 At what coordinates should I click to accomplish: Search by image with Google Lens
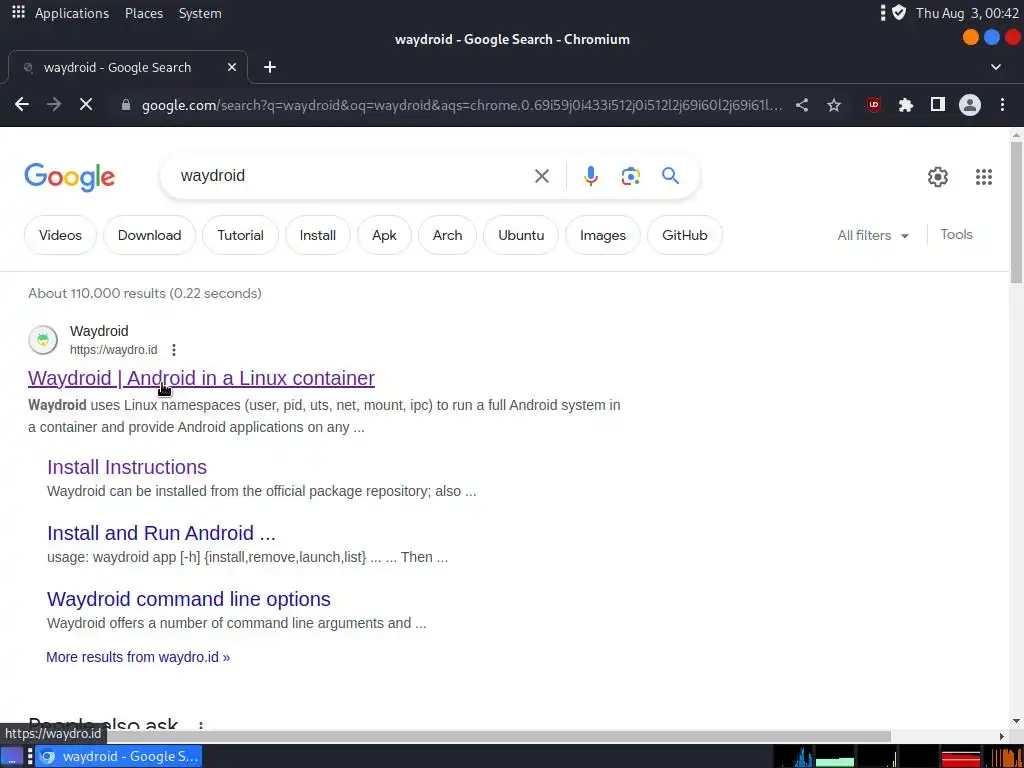click(630, 176)
